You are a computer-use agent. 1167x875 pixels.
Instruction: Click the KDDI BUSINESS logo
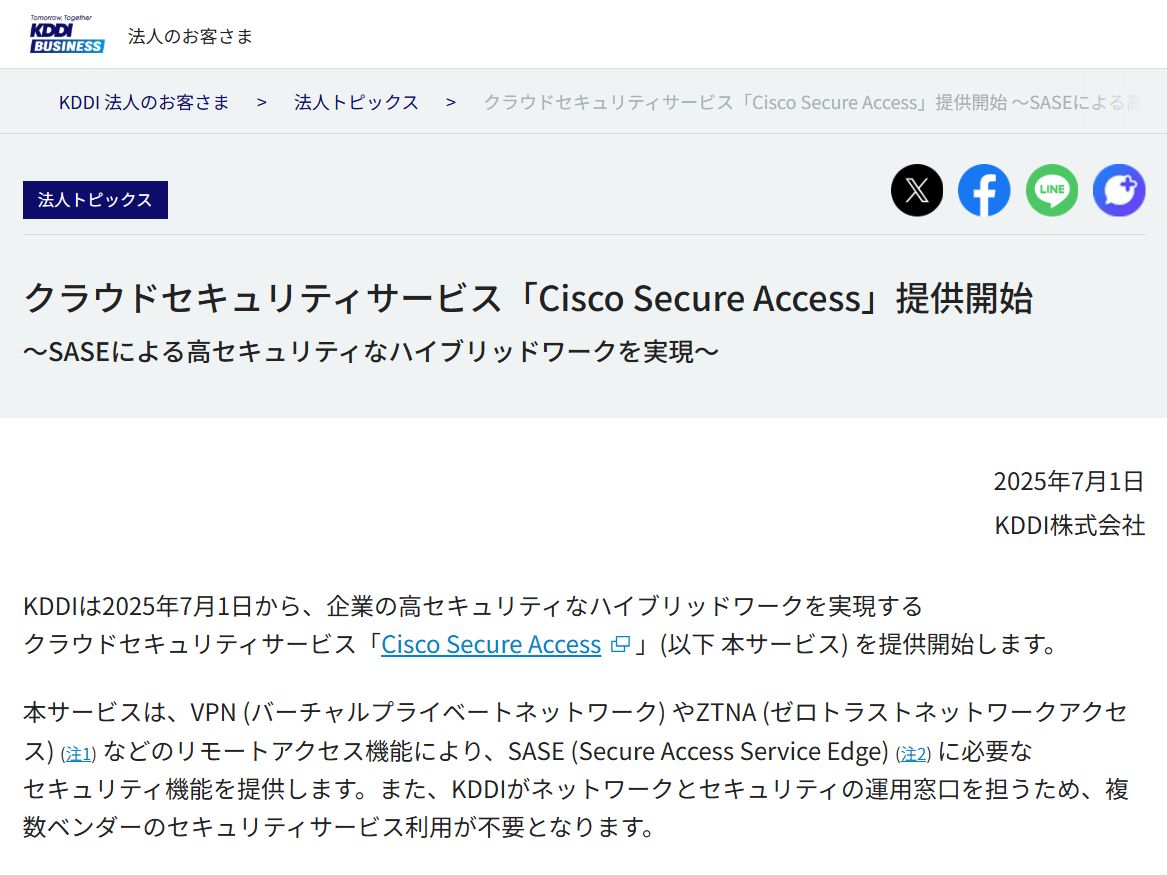pos(66,33)
